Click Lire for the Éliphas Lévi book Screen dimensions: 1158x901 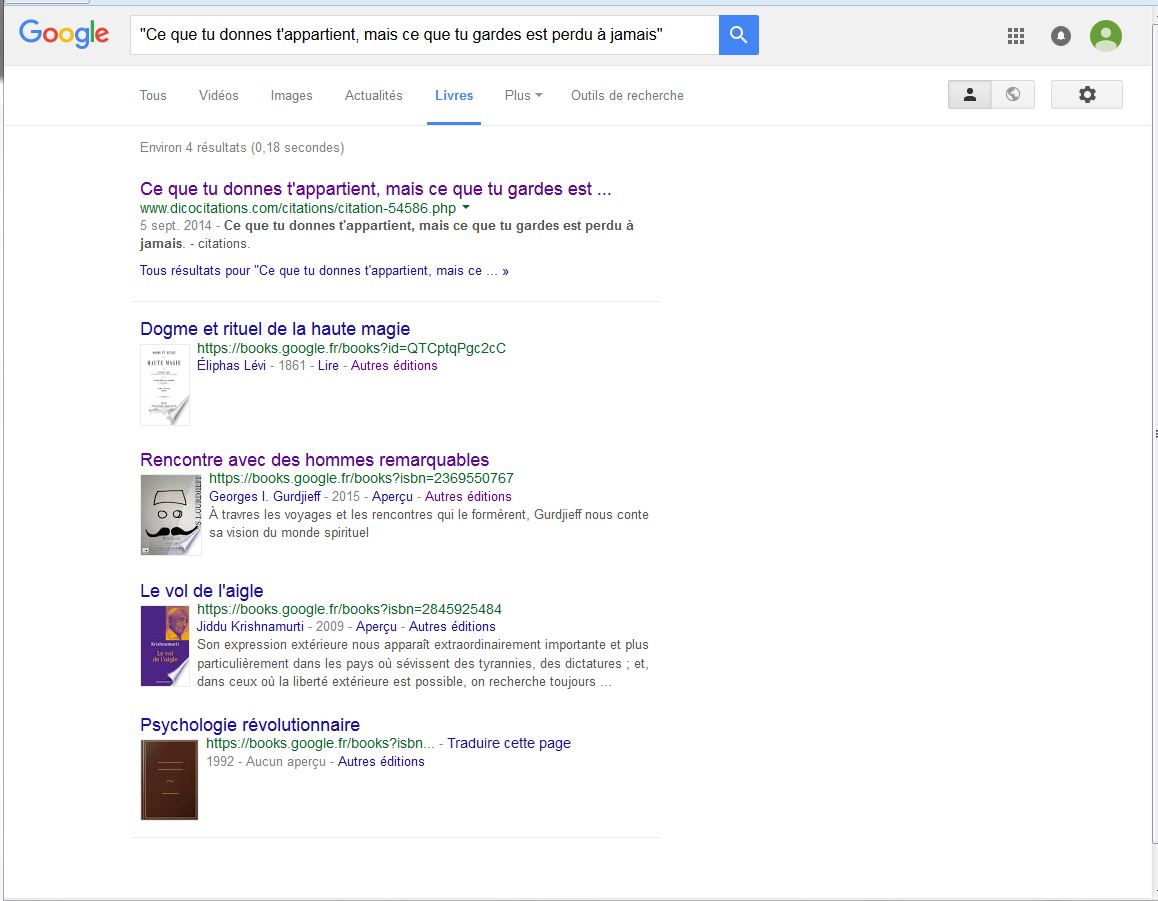(x=328, y=366)
